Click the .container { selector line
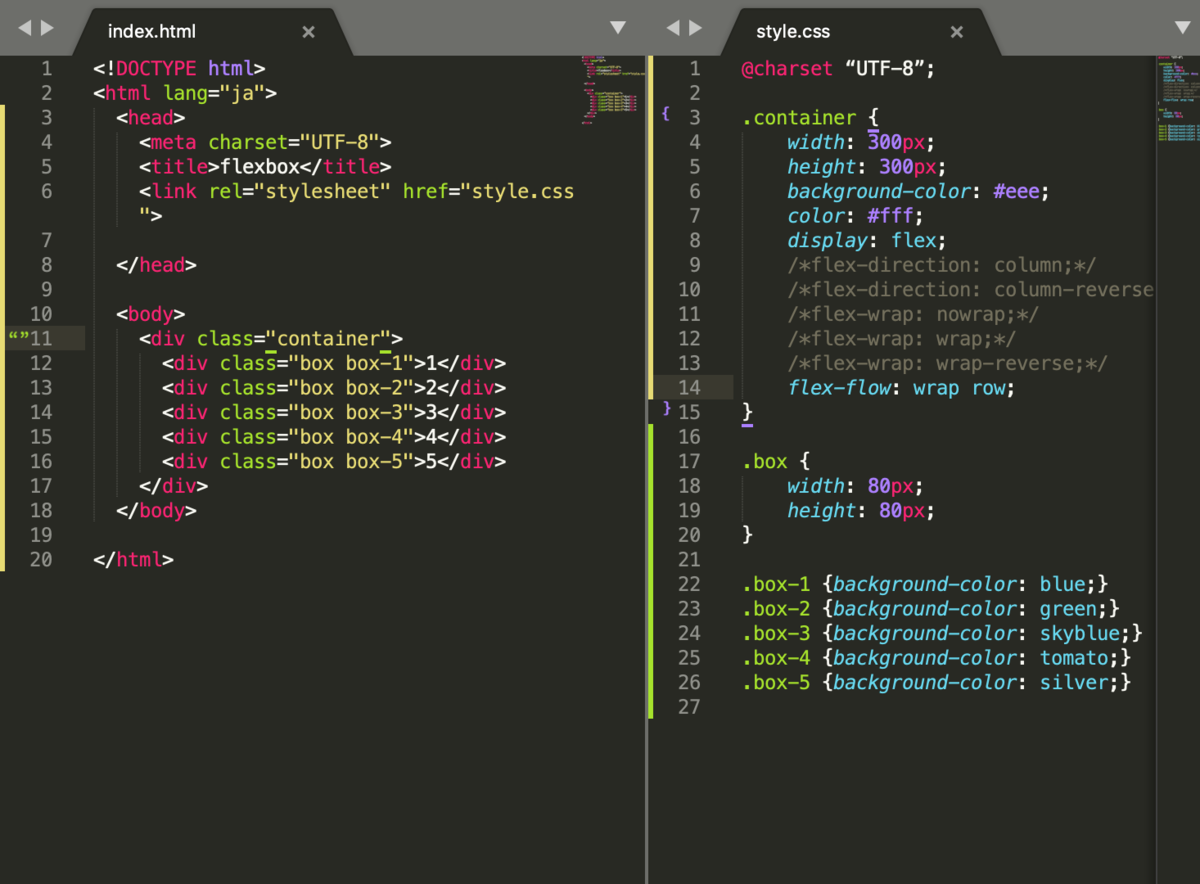The height and width of the screenshot is (884, 1200). (x=810, y=118)
